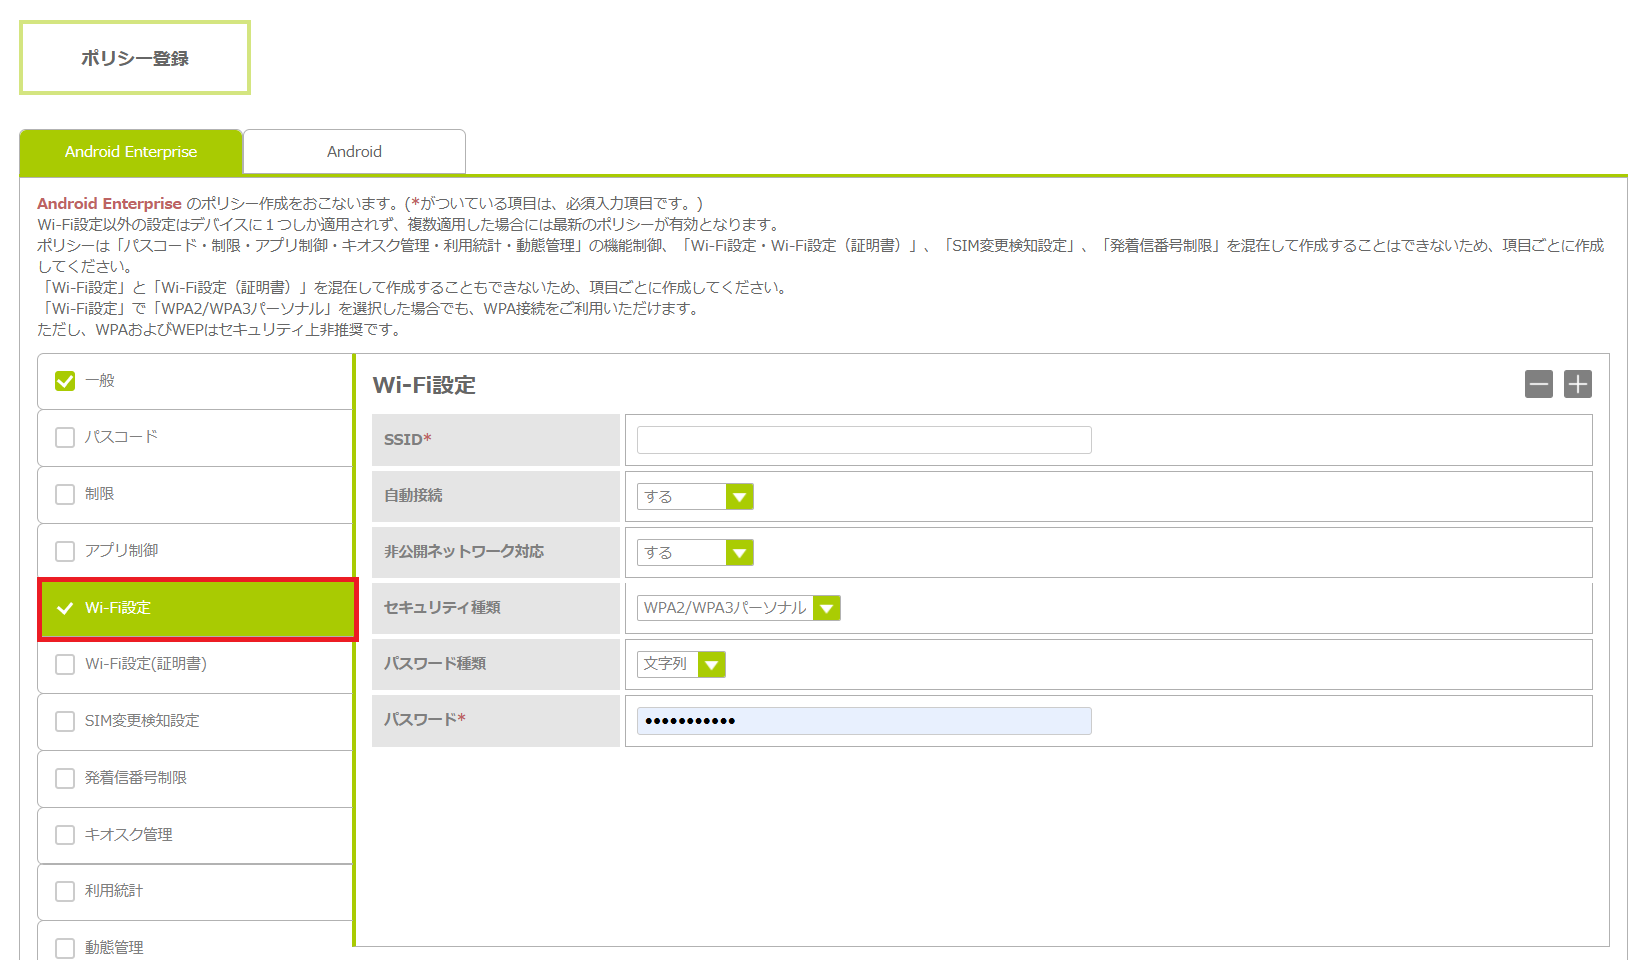This screenshot has height=960, width=1637.
Task: Click the plus icon to add Wi-Fi setting
Action: click(1577, 384)
